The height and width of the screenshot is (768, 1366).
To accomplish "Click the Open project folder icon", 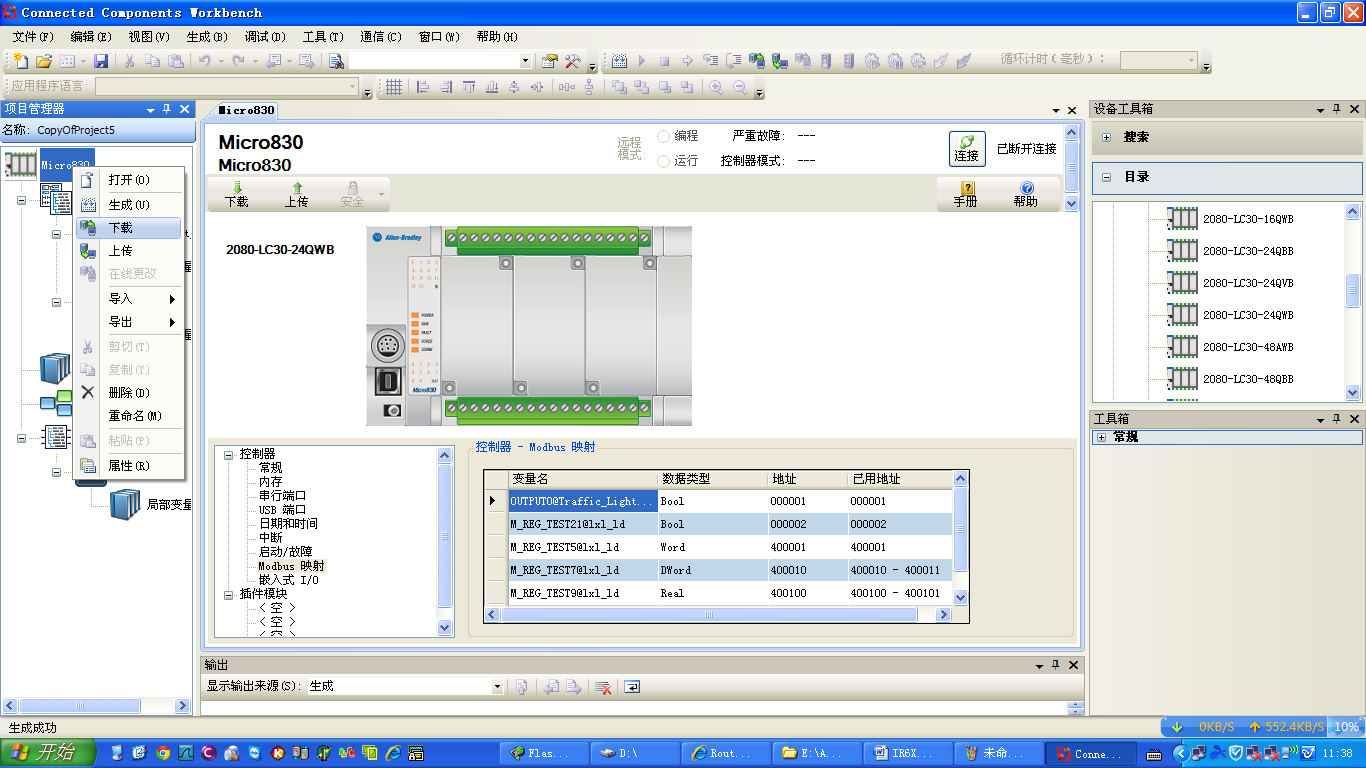I will (x=44, y=61).
